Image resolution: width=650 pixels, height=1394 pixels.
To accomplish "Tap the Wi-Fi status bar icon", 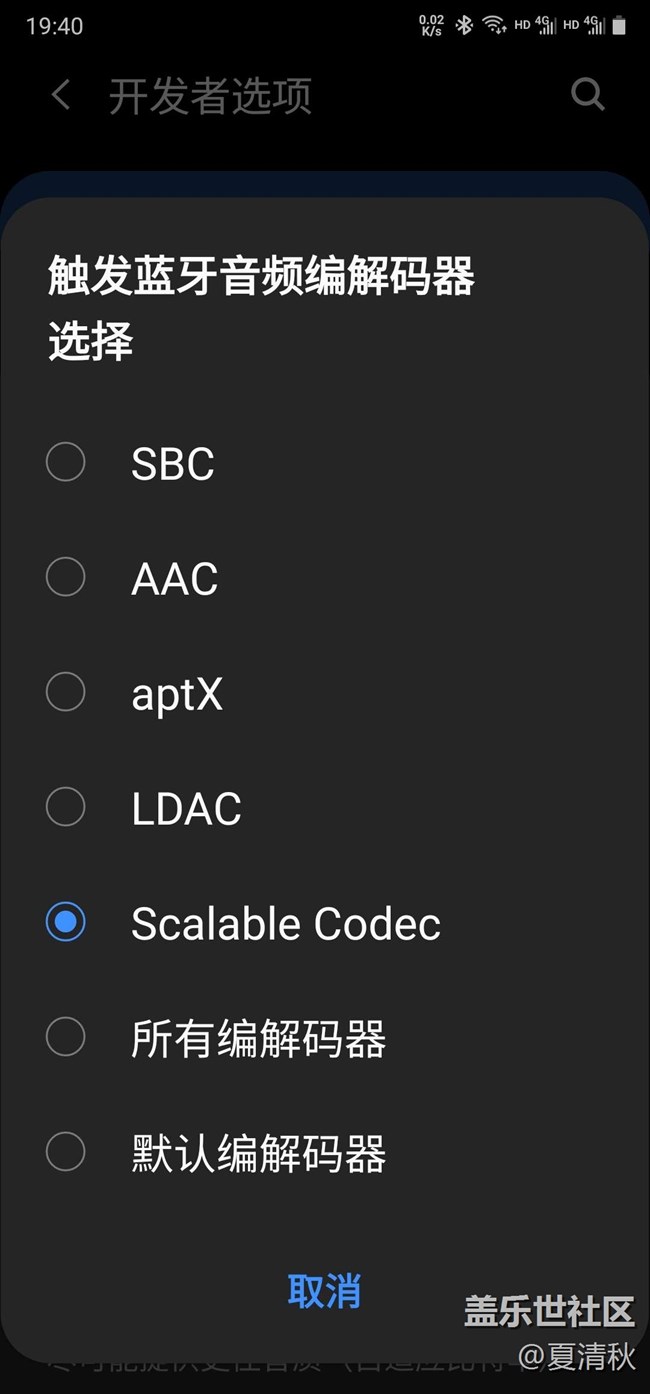I will (x=494, y=26).
